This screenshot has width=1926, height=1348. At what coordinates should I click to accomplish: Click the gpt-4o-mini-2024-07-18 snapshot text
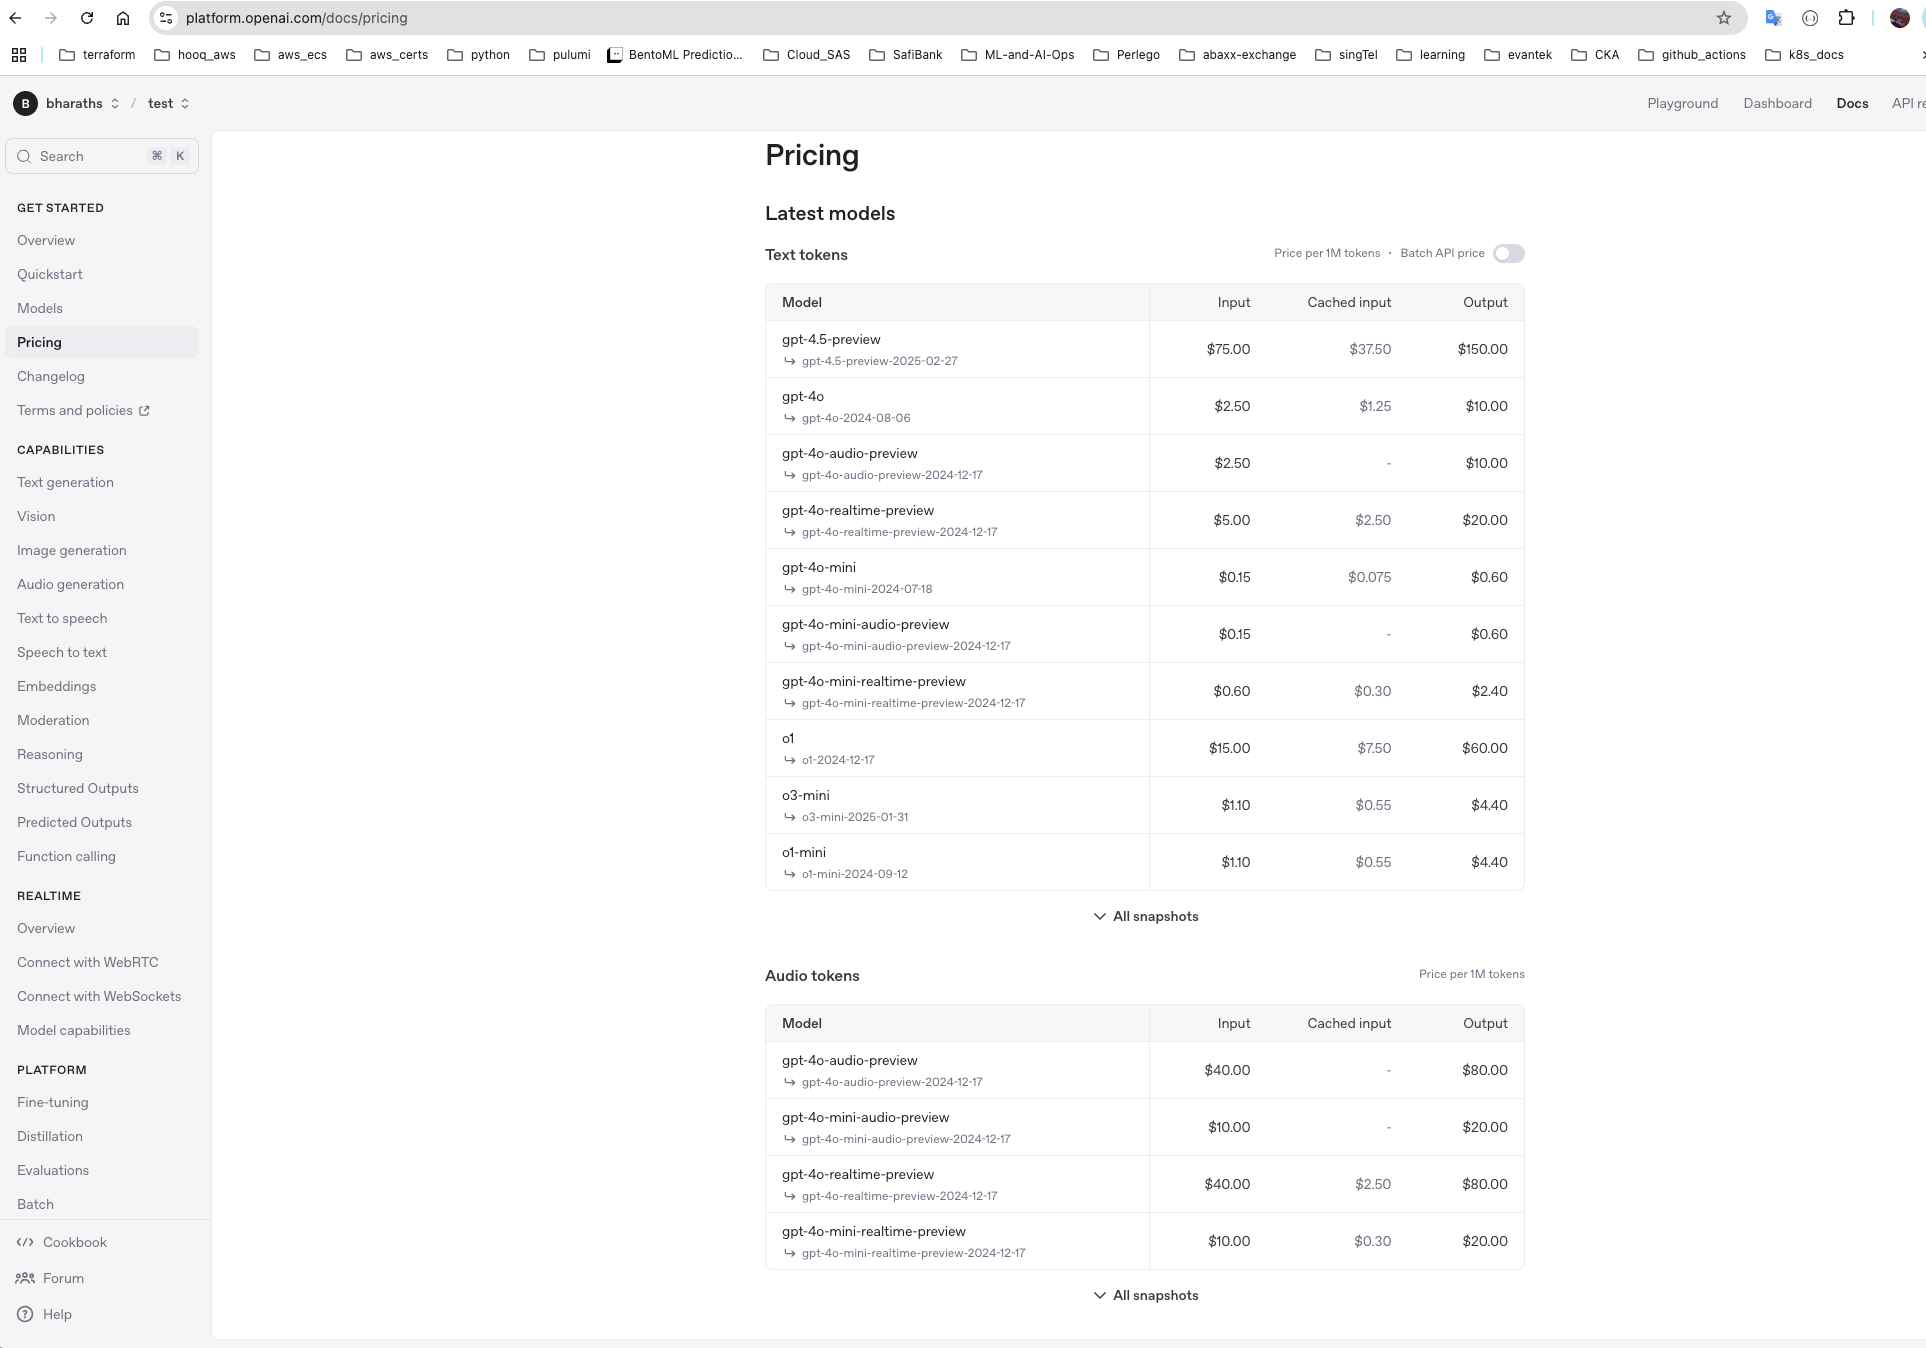click(x=867, y=589)
